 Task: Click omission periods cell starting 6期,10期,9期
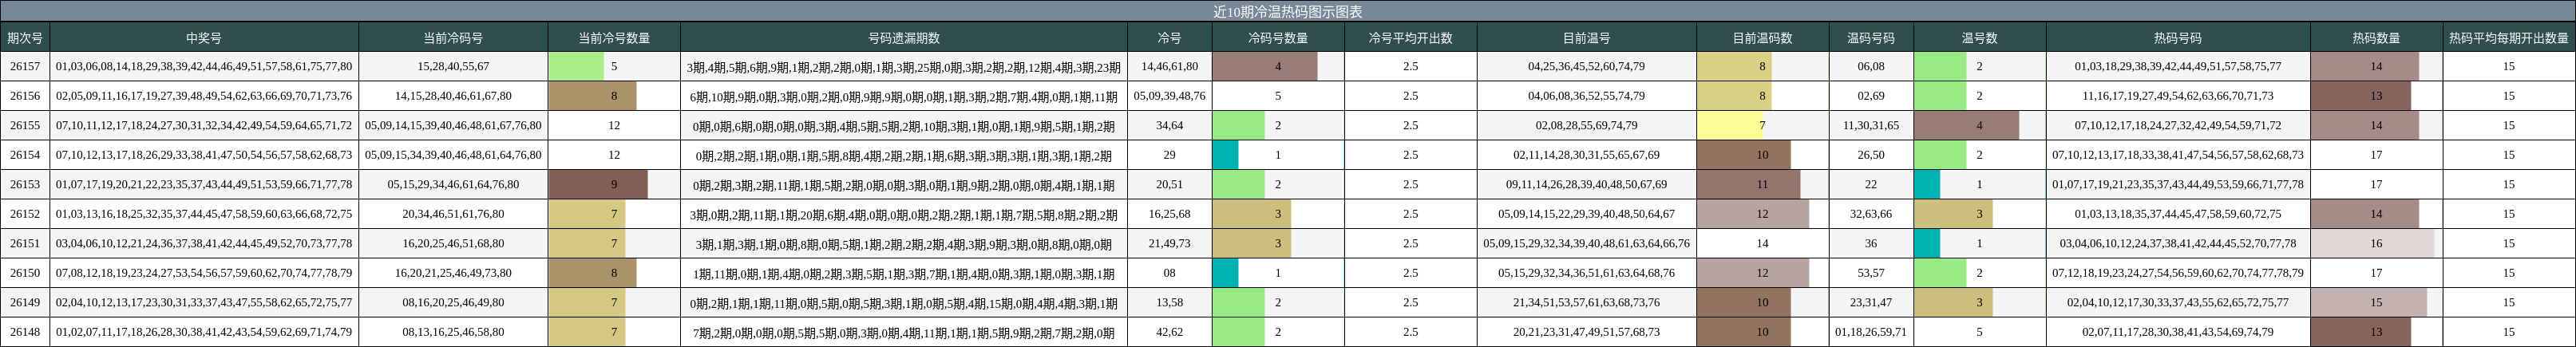point(904,96)
